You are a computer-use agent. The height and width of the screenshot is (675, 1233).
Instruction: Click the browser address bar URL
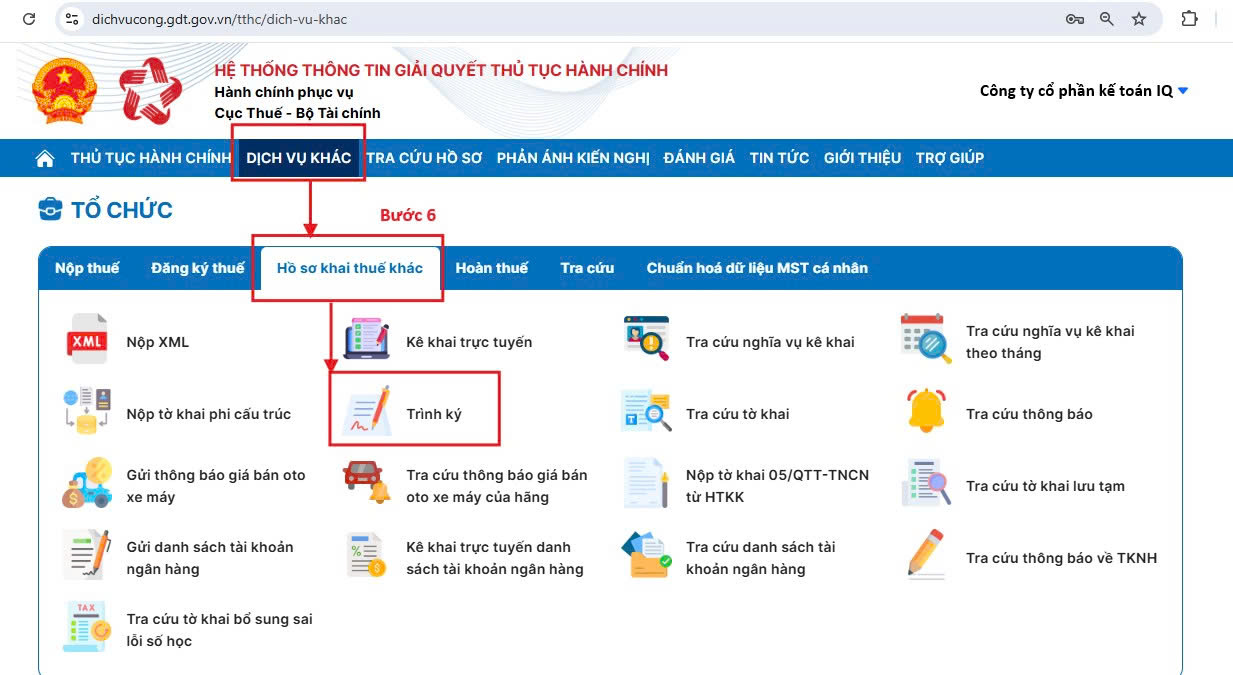click(x=220, y=19)
